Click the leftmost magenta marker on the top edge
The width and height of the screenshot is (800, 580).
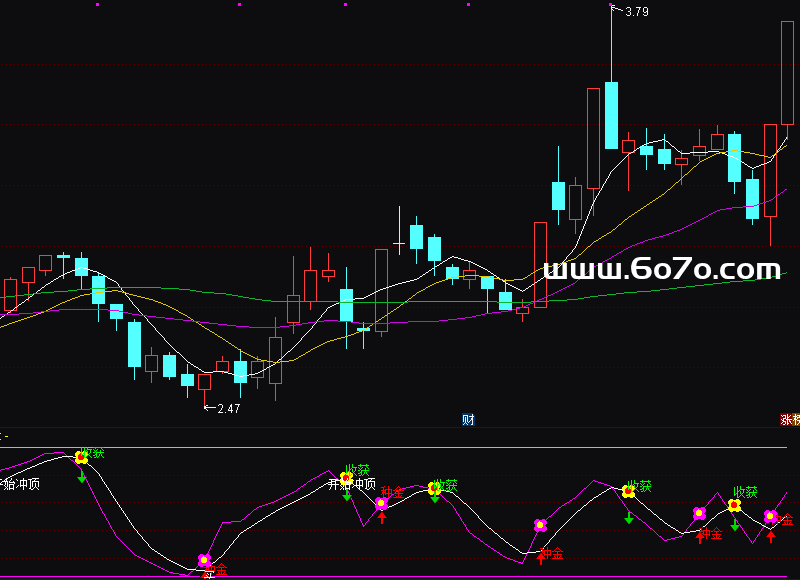(97, 4)
